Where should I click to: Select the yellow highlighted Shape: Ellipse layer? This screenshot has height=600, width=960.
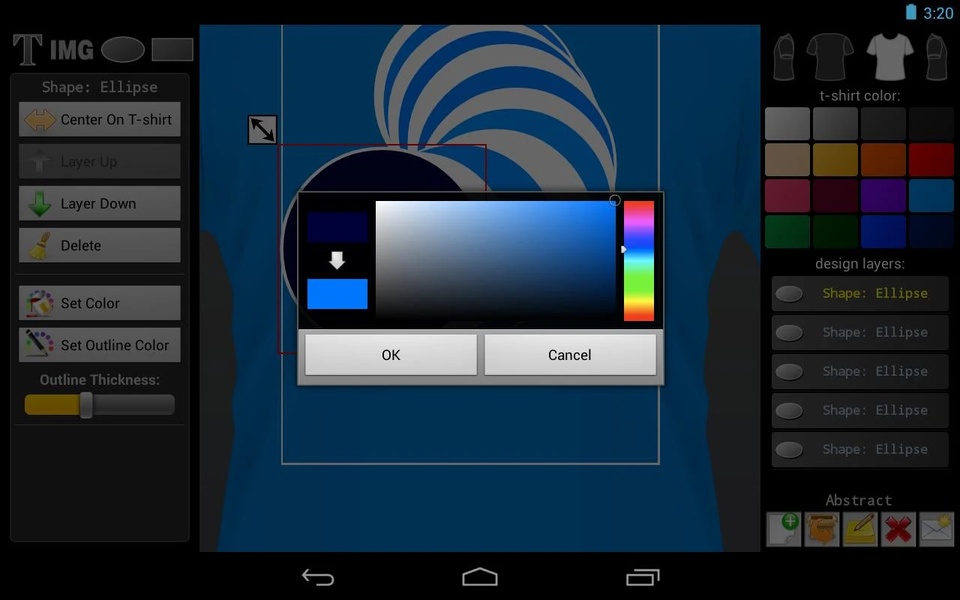860,293
